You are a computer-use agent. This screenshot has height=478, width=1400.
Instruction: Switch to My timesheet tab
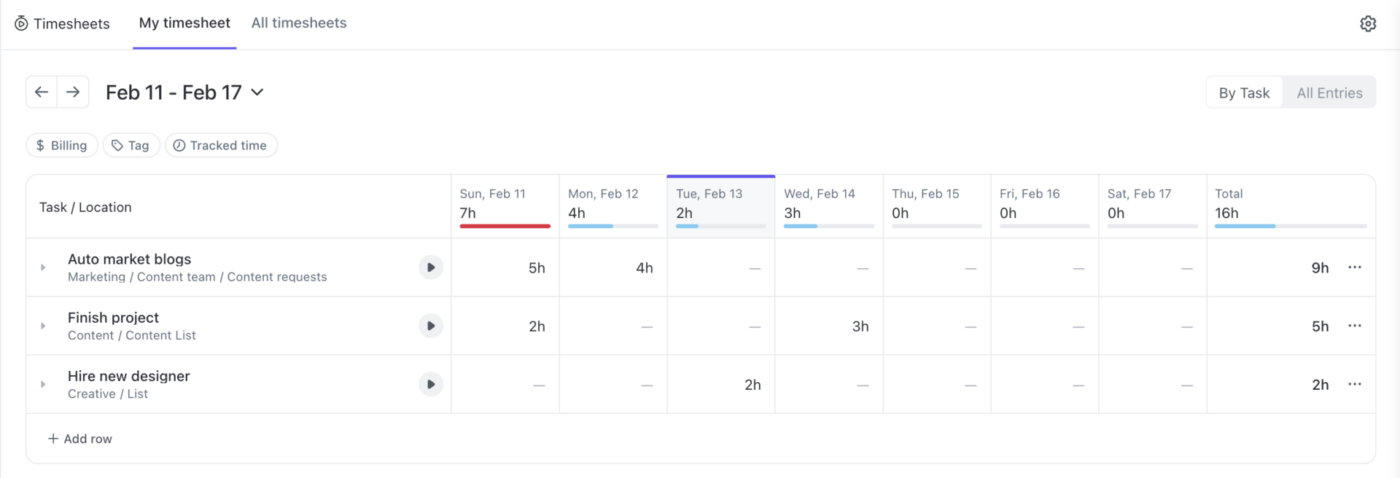[x=185, y=23]
